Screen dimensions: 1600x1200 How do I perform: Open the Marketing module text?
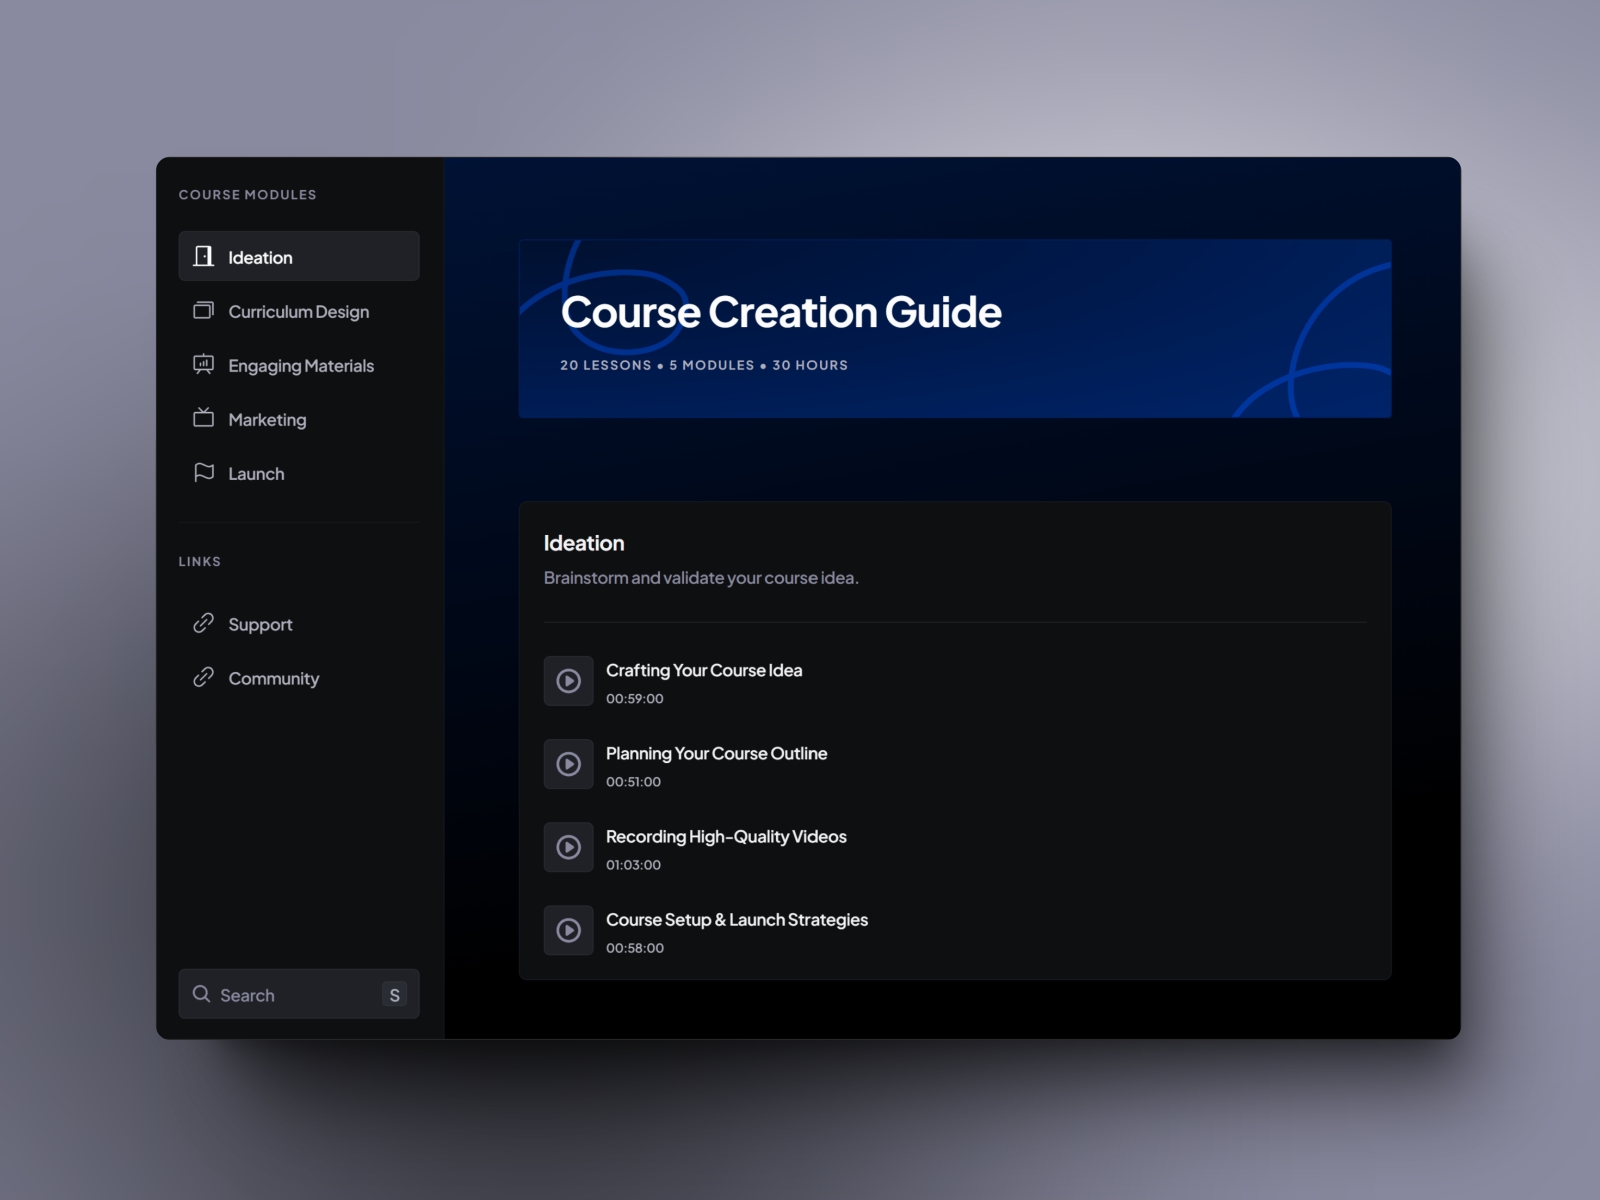[267, 420]
